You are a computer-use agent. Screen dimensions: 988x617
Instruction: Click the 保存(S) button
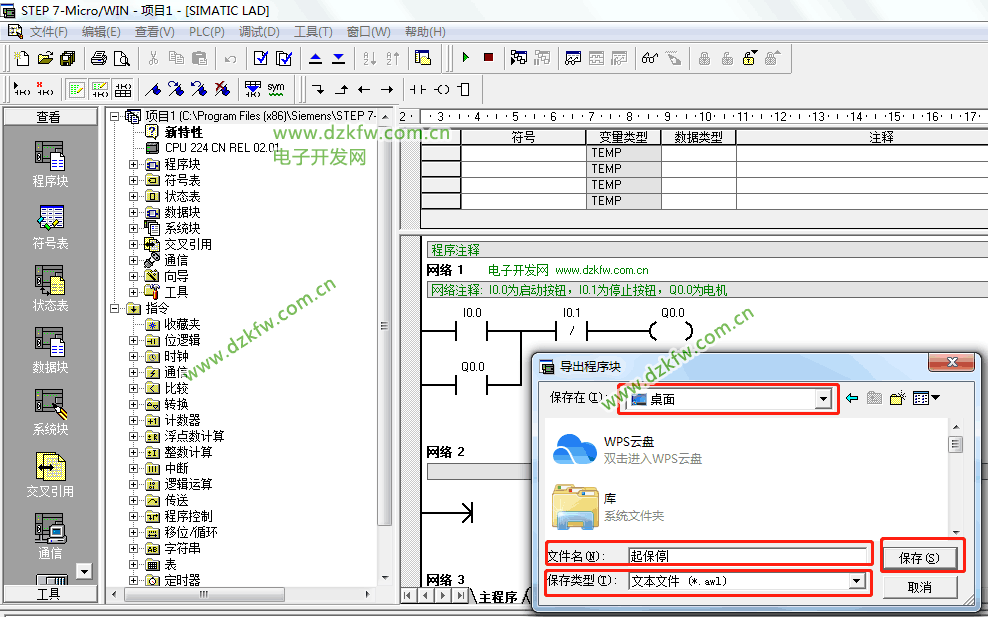(x=919, y=557)
